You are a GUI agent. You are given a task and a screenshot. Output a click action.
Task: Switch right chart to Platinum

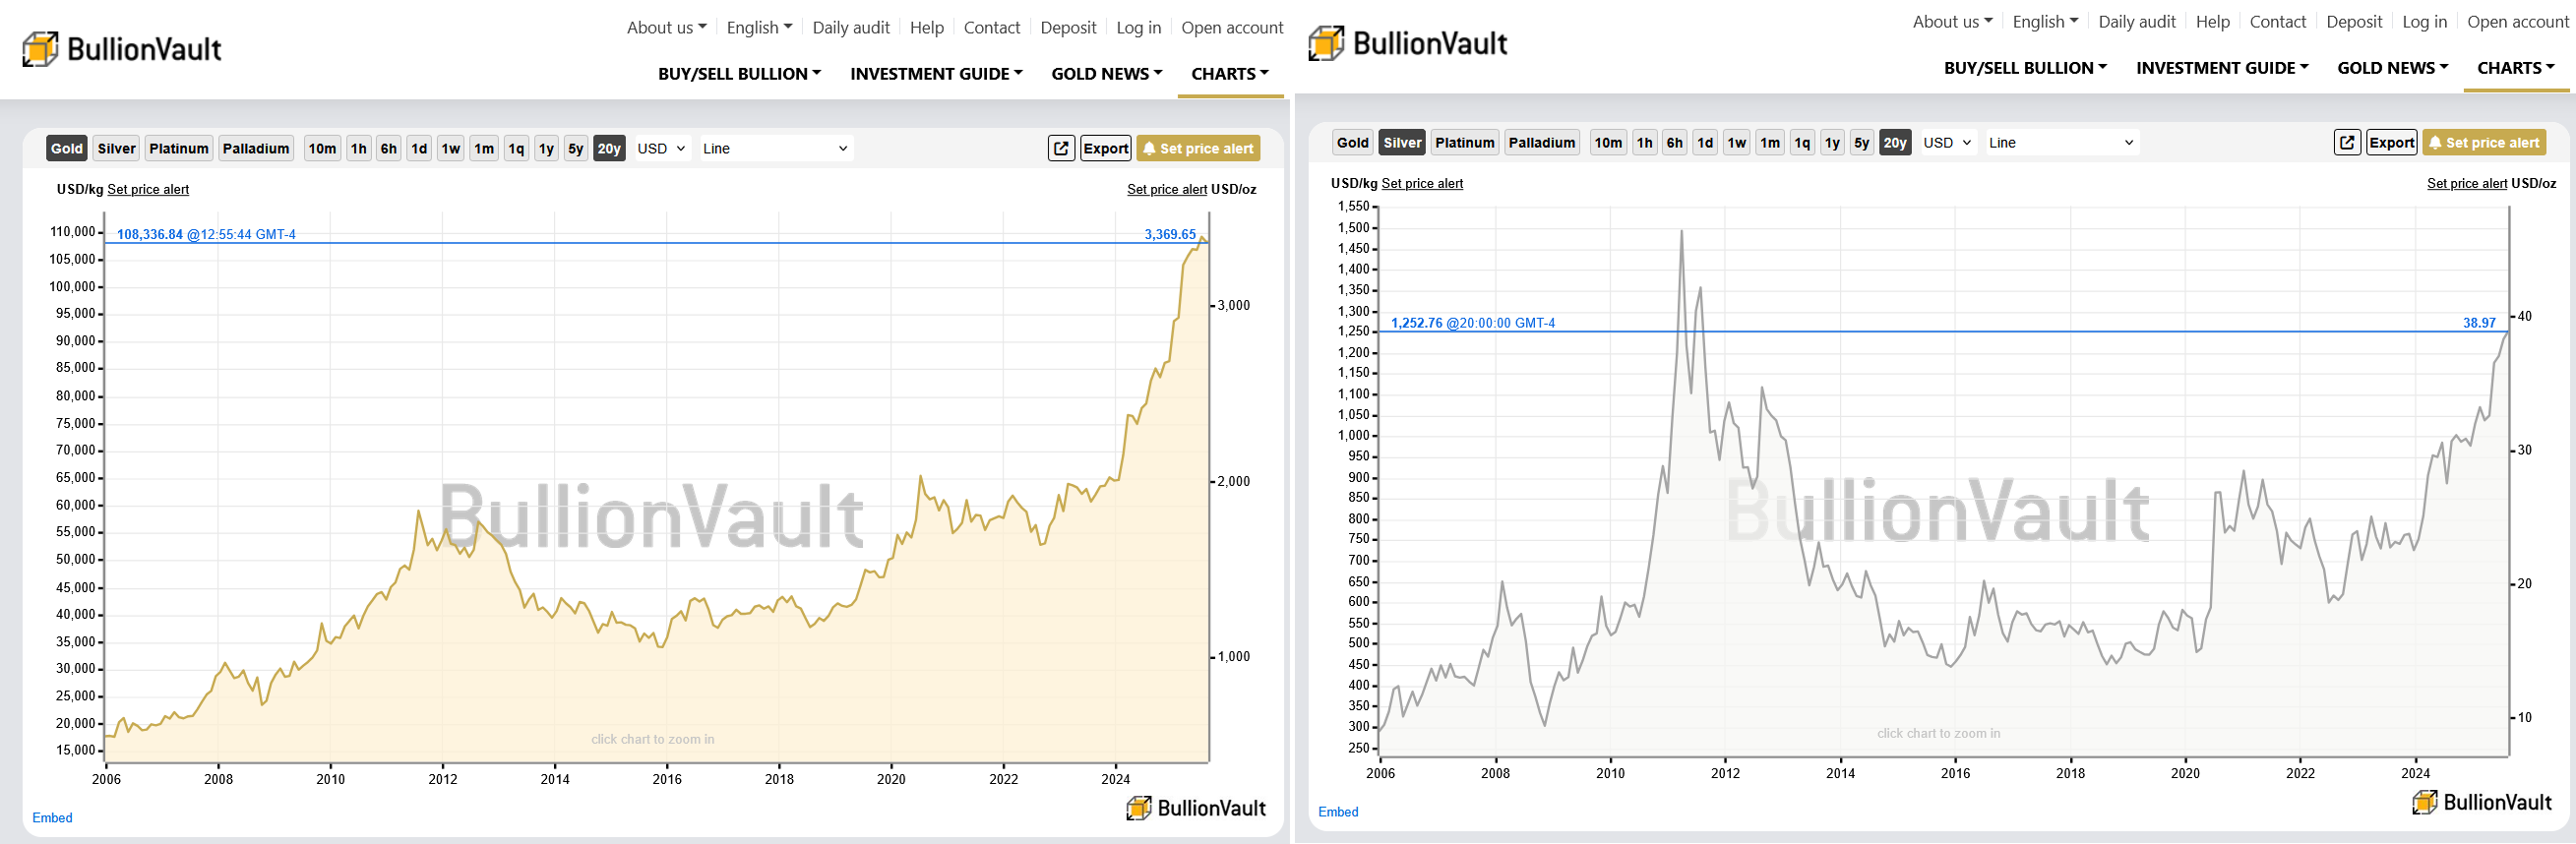point(1465,142)
